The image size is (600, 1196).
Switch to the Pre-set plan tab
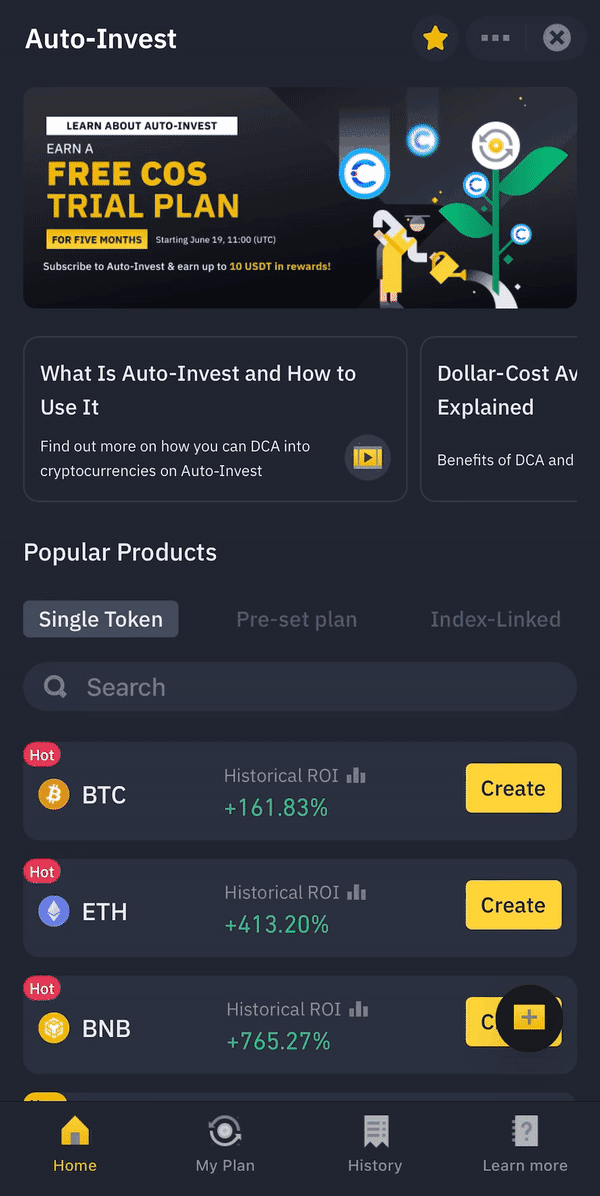296,619
